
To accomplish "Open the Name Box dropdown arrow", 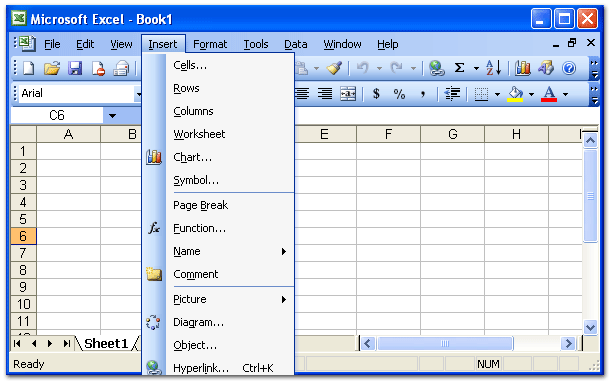I will click(112, 116).
